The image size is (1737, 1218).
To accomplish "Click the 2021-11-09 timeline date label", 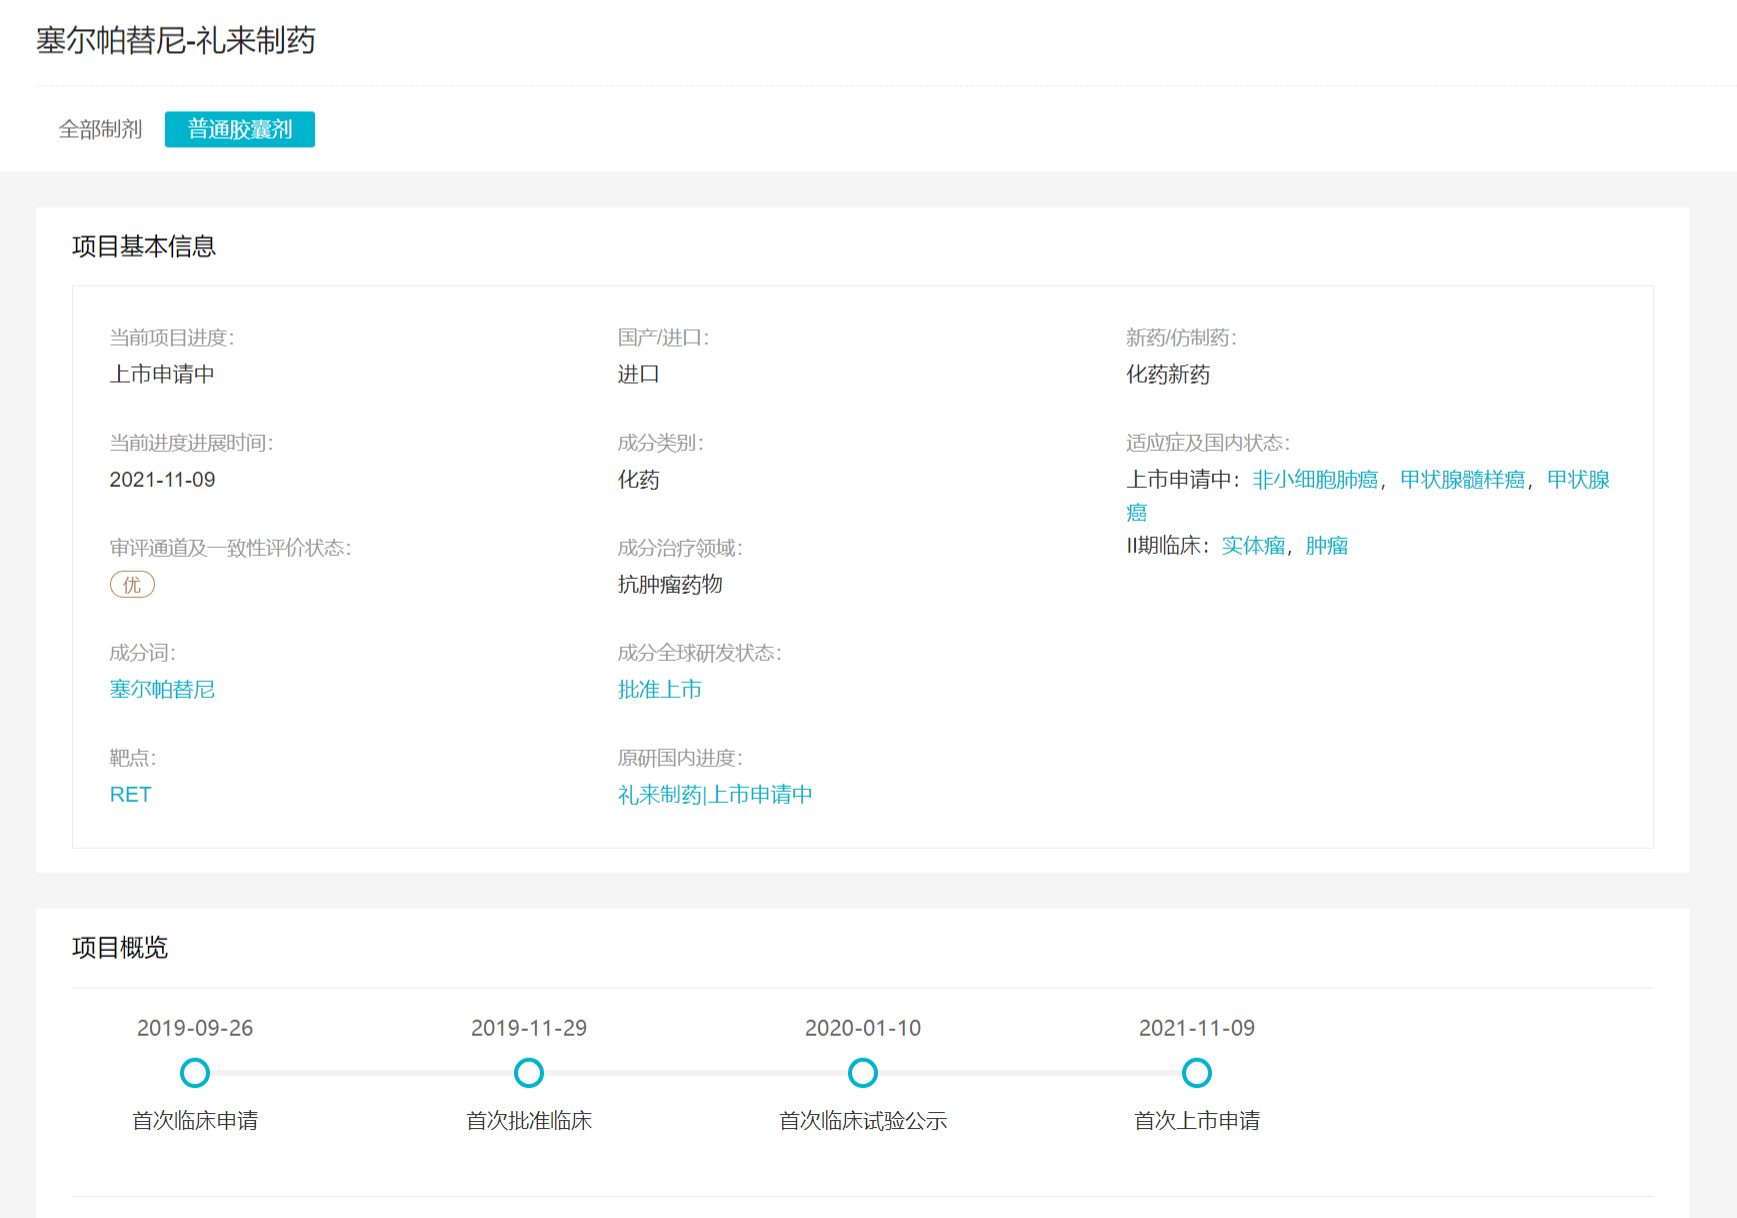I will coord(1197,1028).
